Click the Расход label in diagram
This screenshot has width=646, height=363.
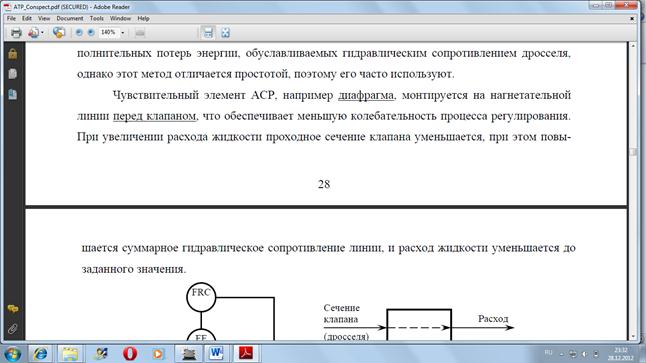(493, 319)
